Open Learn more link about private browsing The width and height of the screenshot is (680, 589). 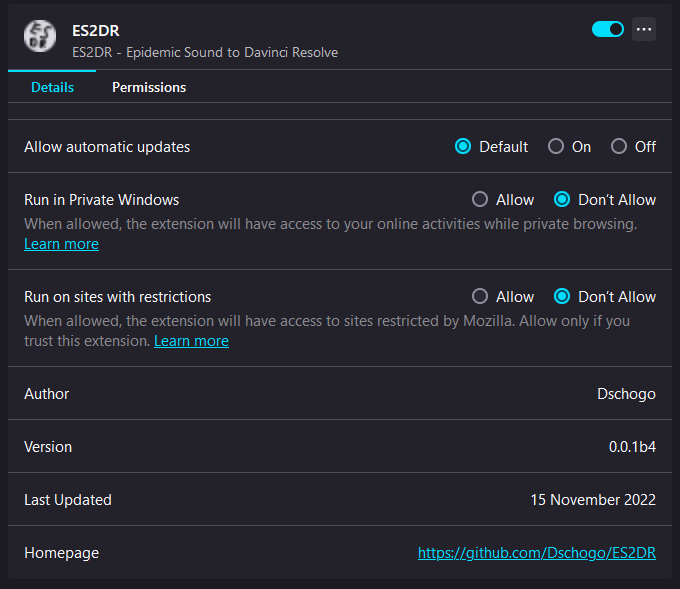61,244
